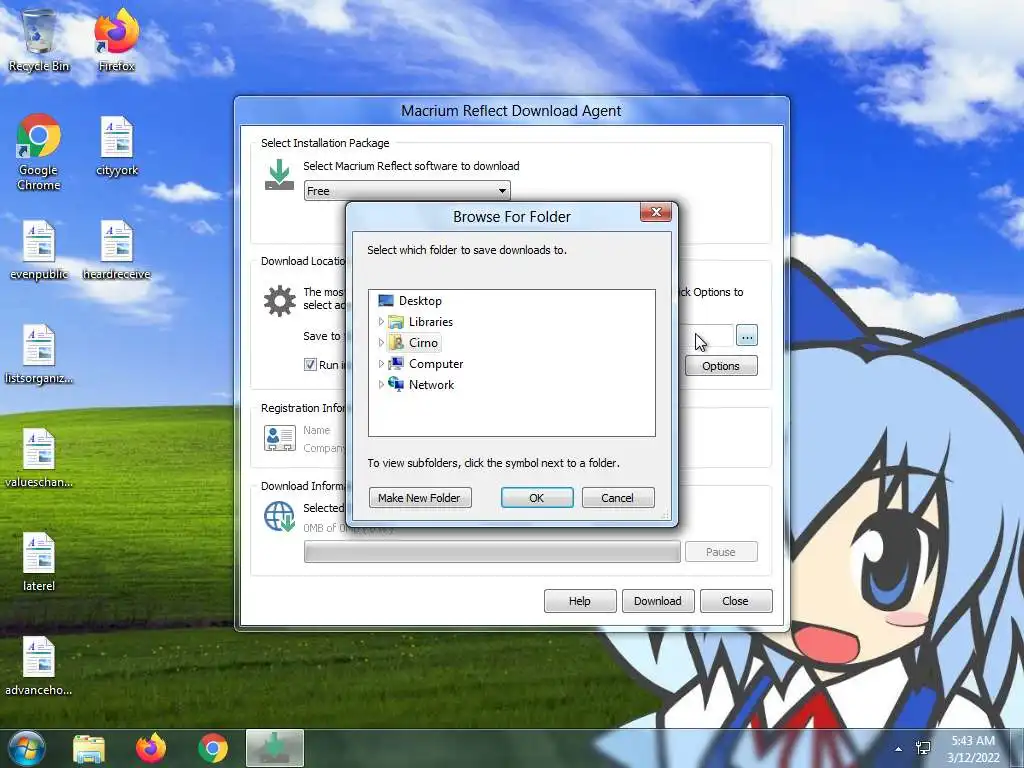Expand the Libraries tree node
The height and width of the screenshot is (768, 1024).
pos(381,321)
